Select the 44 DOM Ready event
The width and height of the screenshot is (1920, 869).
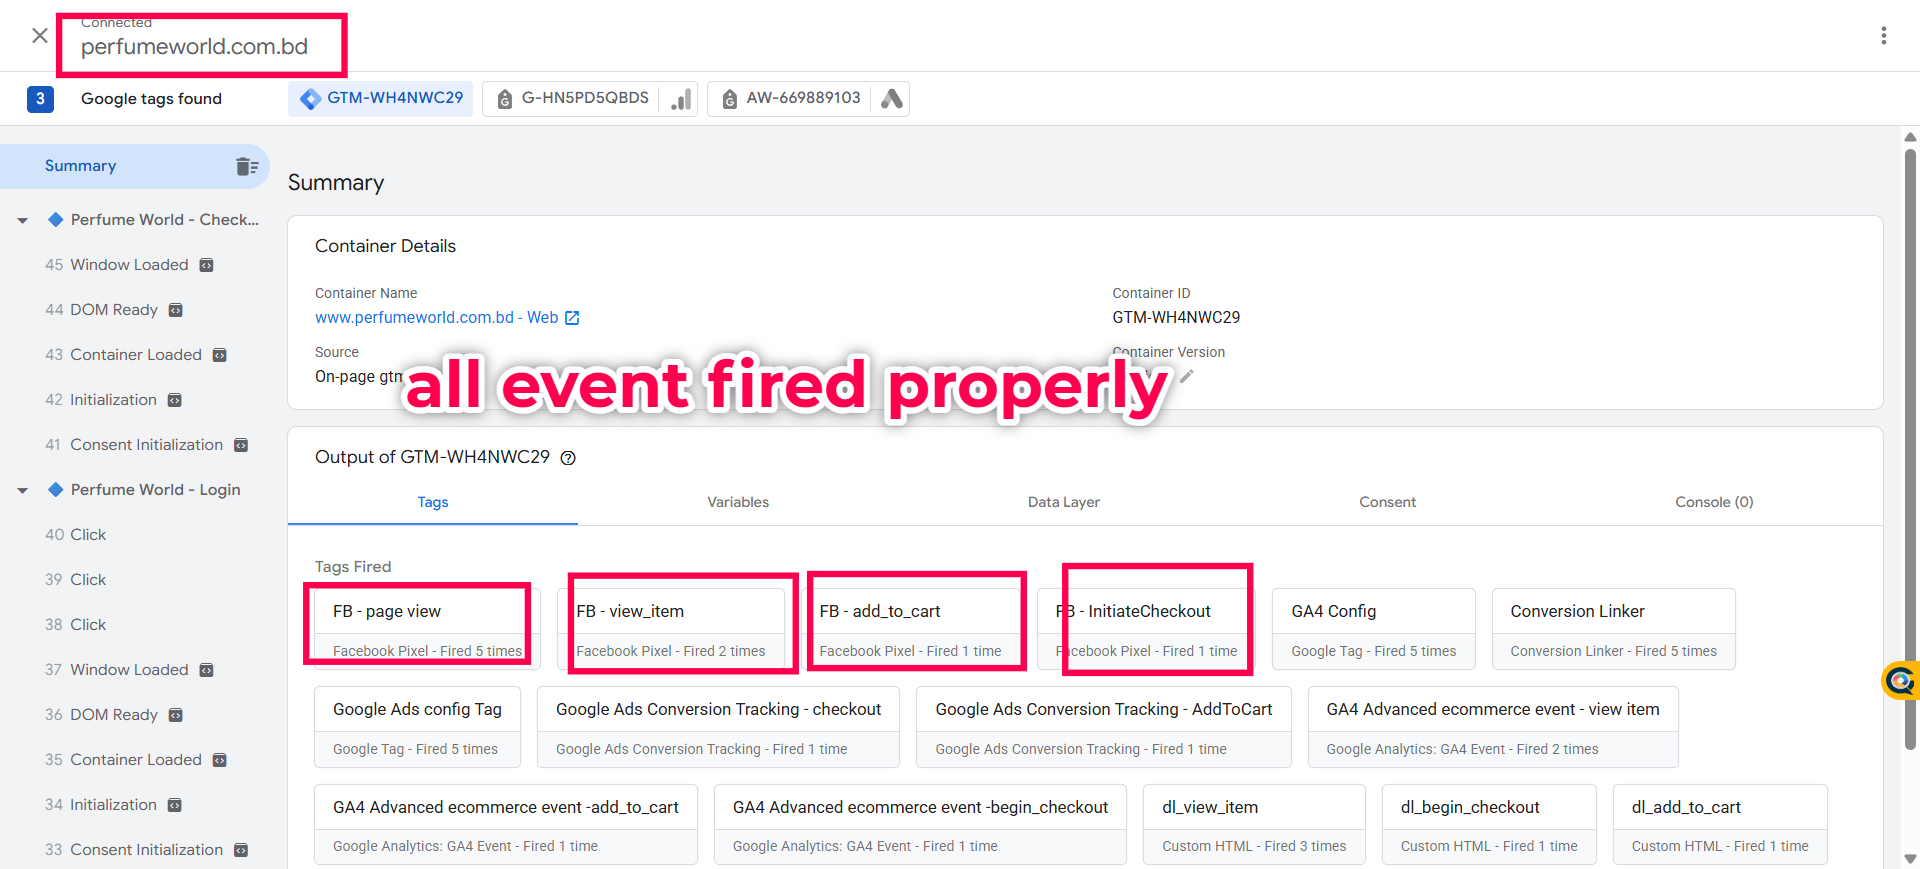point(114,310)
